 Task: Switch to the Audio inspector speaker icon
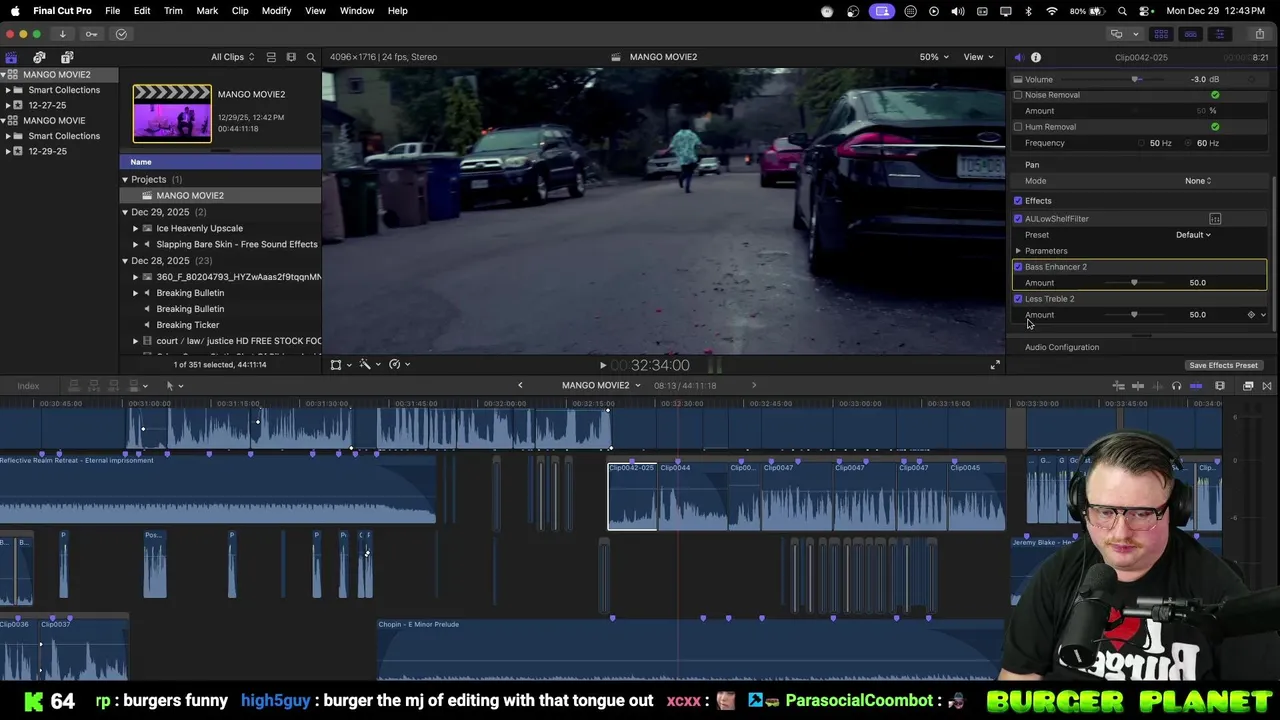(x=1018, y=57)
